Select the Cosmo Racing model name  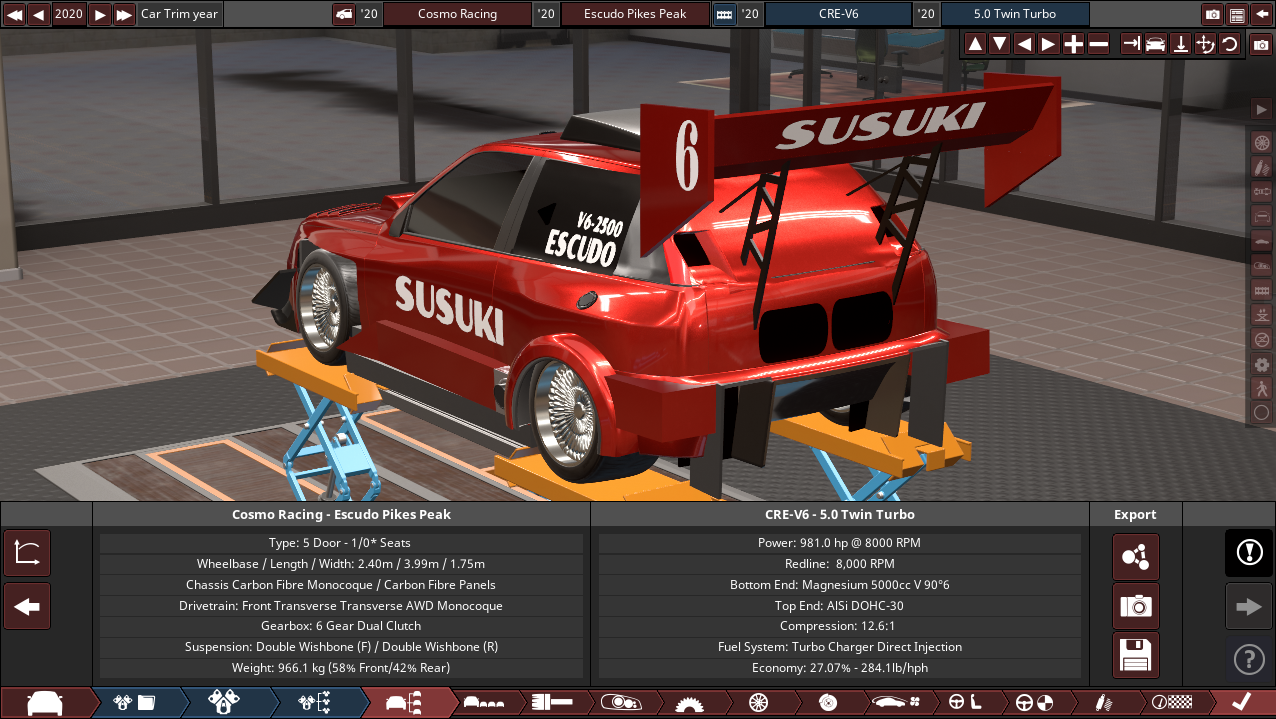[457, 14]
